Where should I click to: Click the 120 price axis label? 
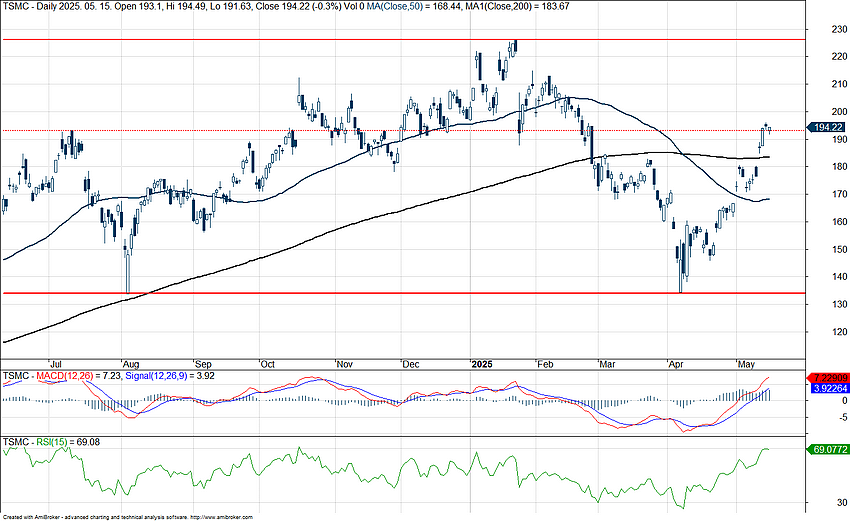pos(840,332)
